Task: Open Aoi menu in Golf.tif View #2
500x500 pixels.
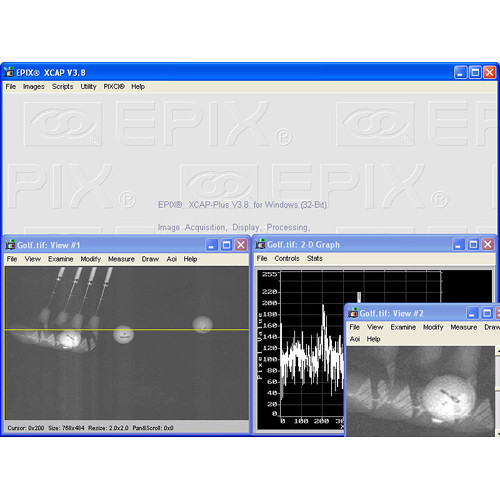Action: click(355, 339)
